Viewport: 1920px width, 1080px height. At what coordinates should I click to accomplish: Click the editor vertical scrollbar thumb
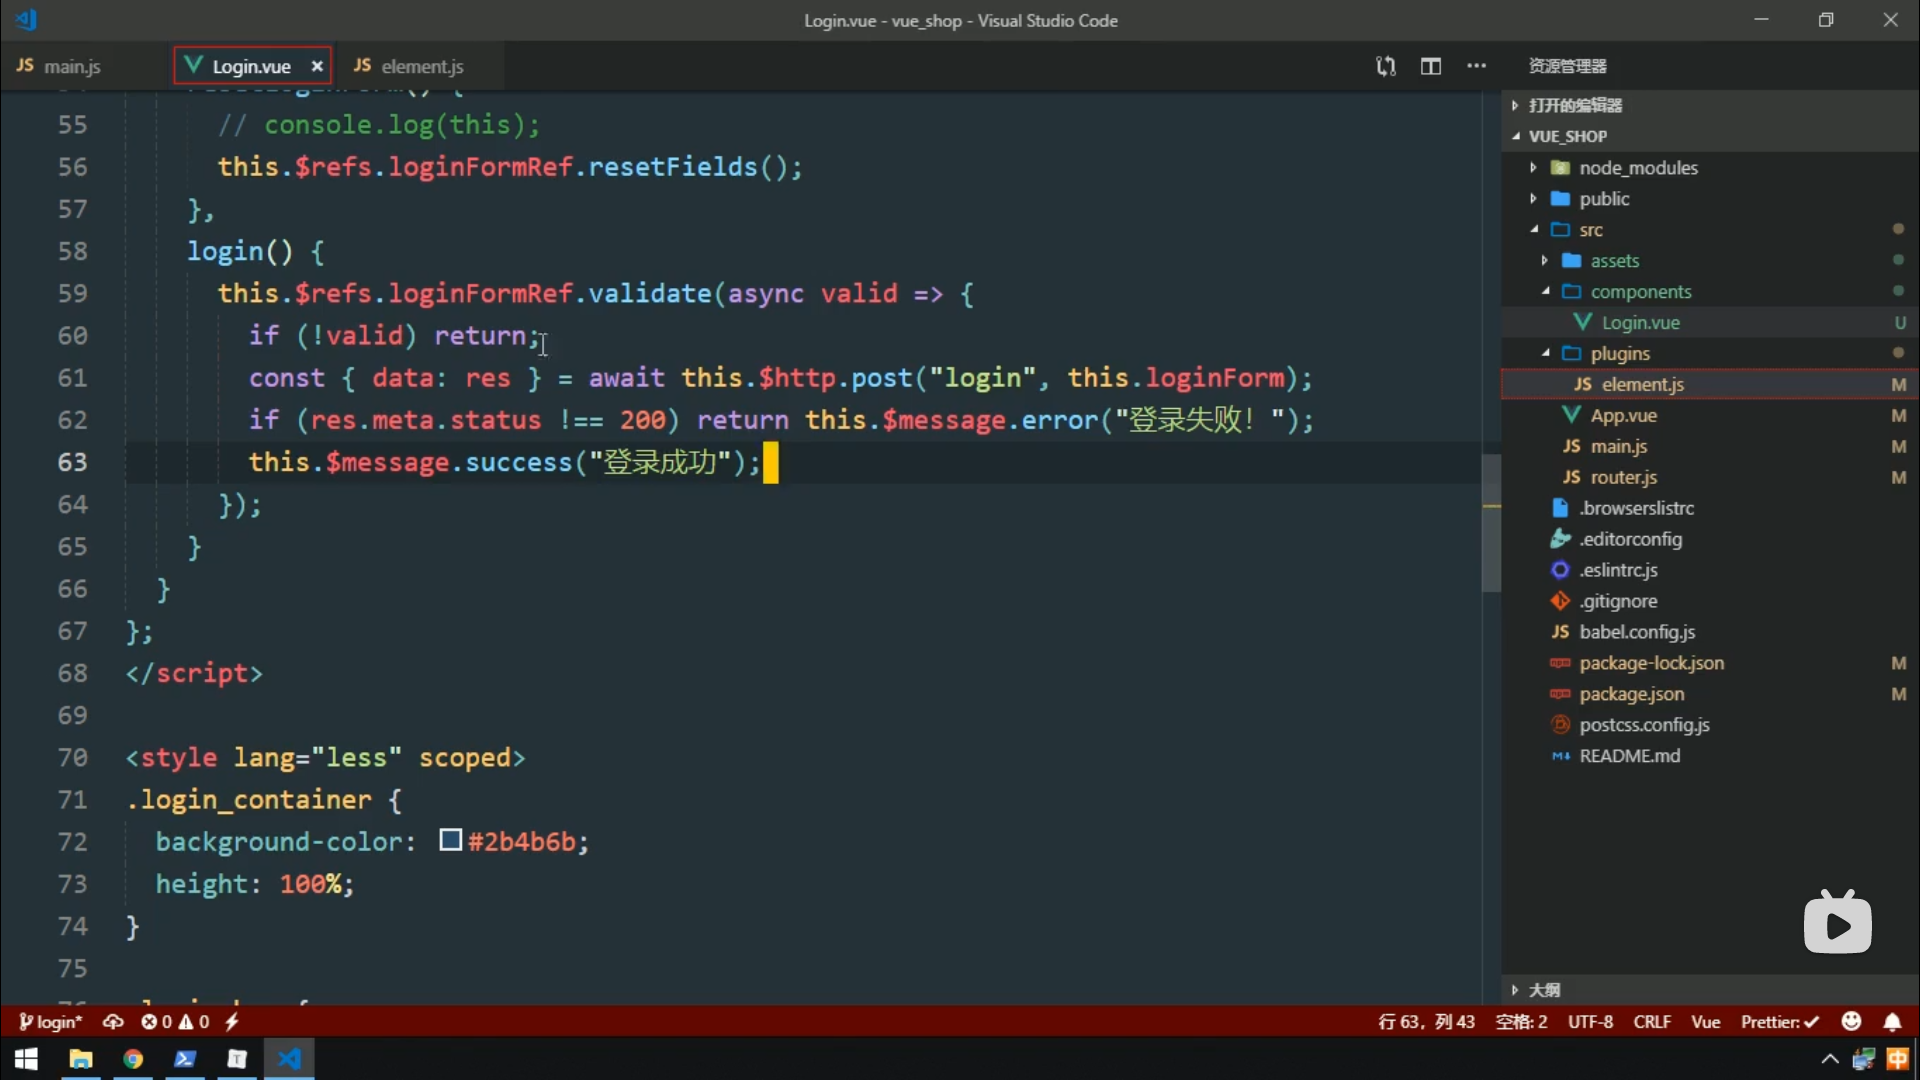[1491, 523]
